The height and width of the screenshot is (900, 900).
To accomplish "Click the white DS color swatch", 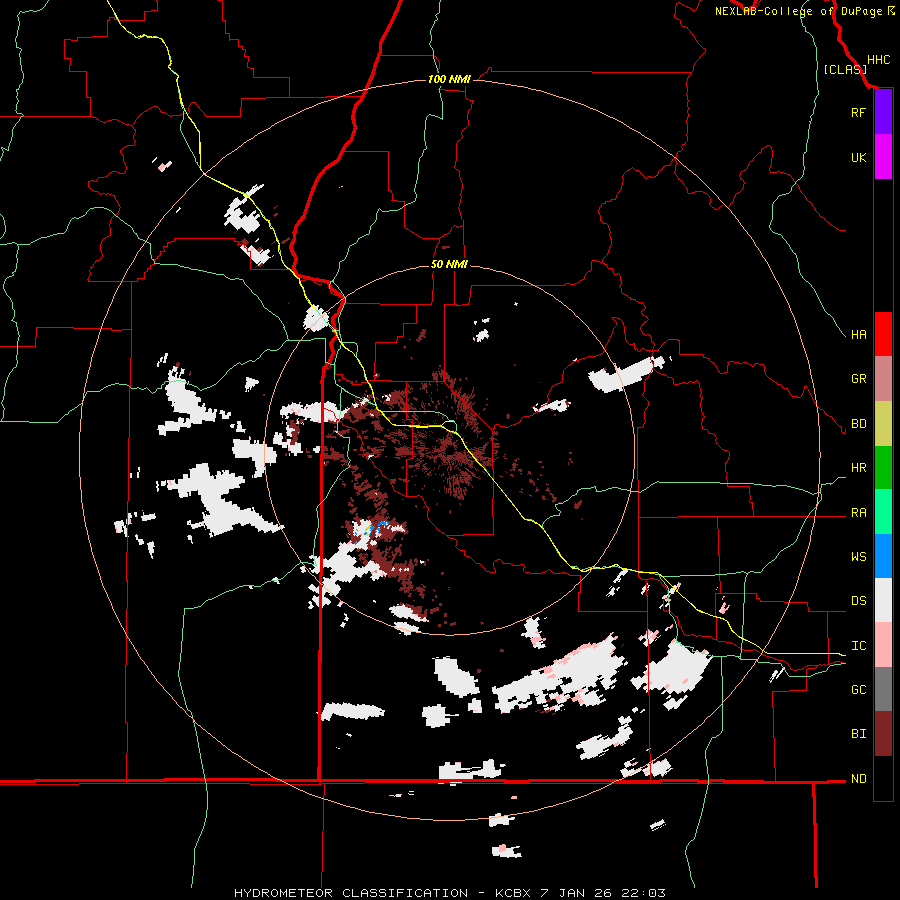I will [x=883, y=600].
